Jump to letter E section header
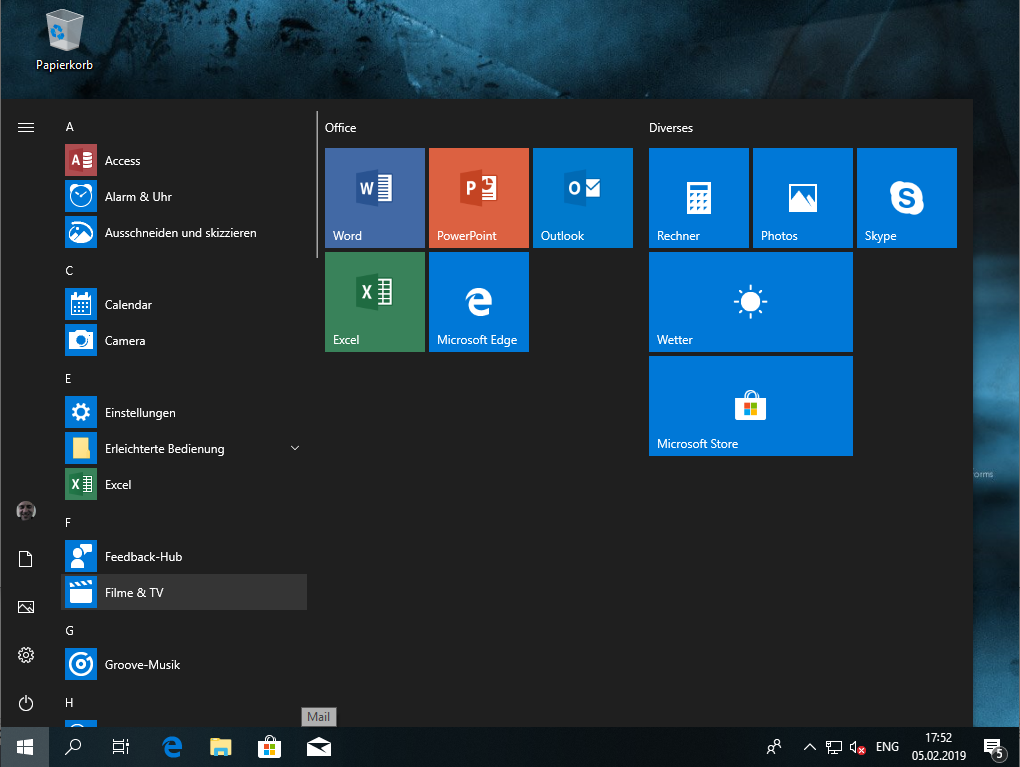The image size is (1020, 767). pyautogui.click(x=68, y=379)
